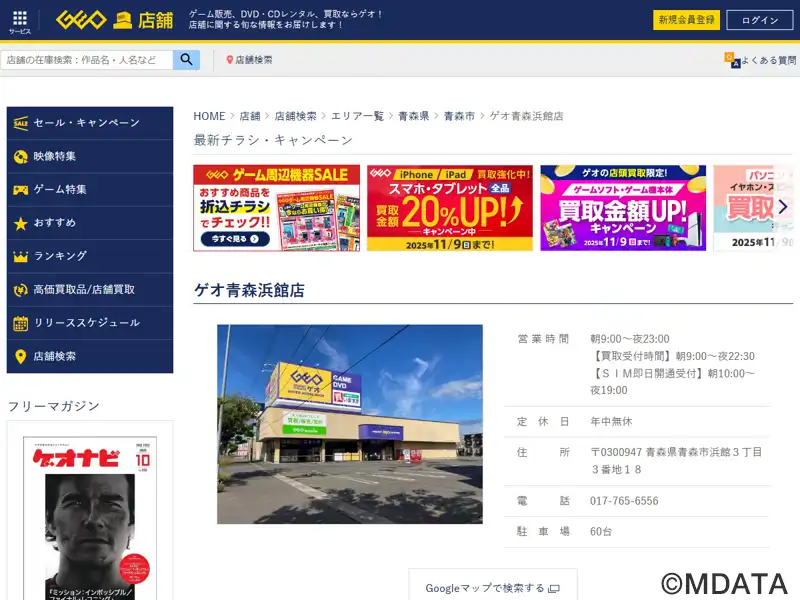Click the 店舗 header title text
800x600 pixels.
point(156,21)
